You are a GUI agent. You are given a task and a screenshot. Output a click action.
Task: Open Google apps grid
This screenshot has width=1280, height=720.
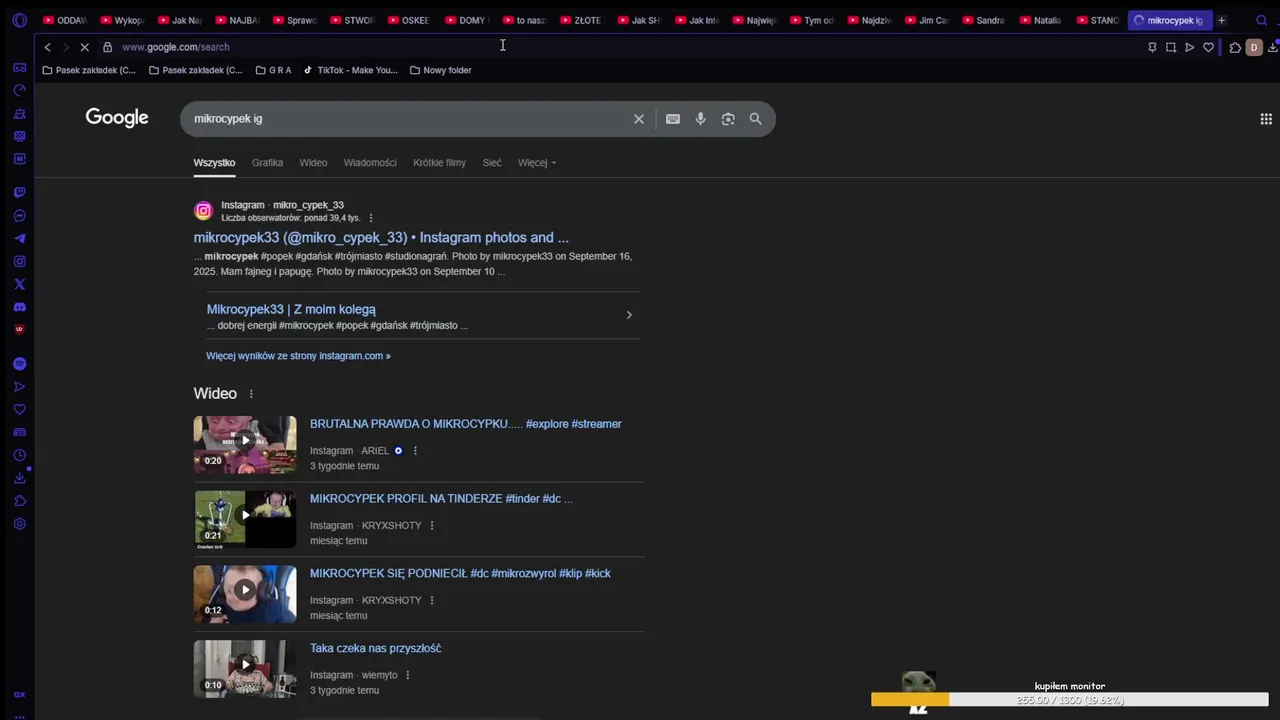pyautogui.click(x=1266, y=119)
